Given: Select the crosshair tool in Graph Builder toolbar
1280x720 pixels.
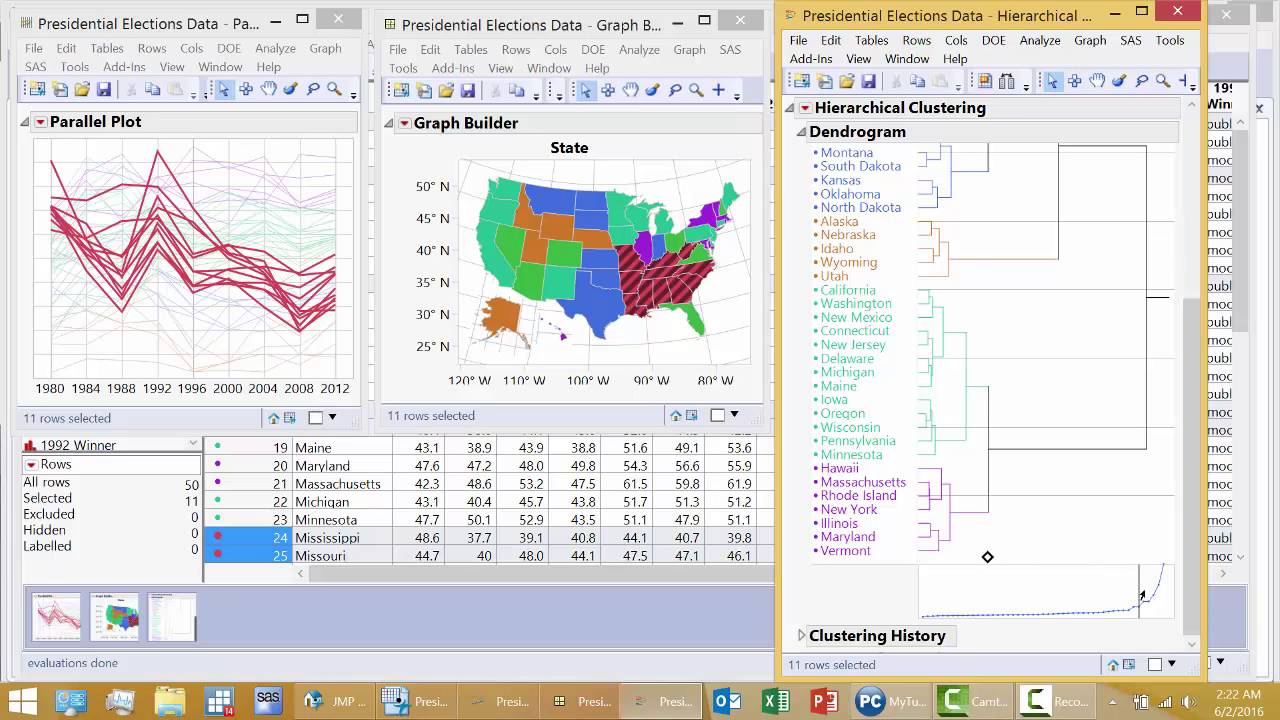Looking at the screenshot, I should click(608, 90).
